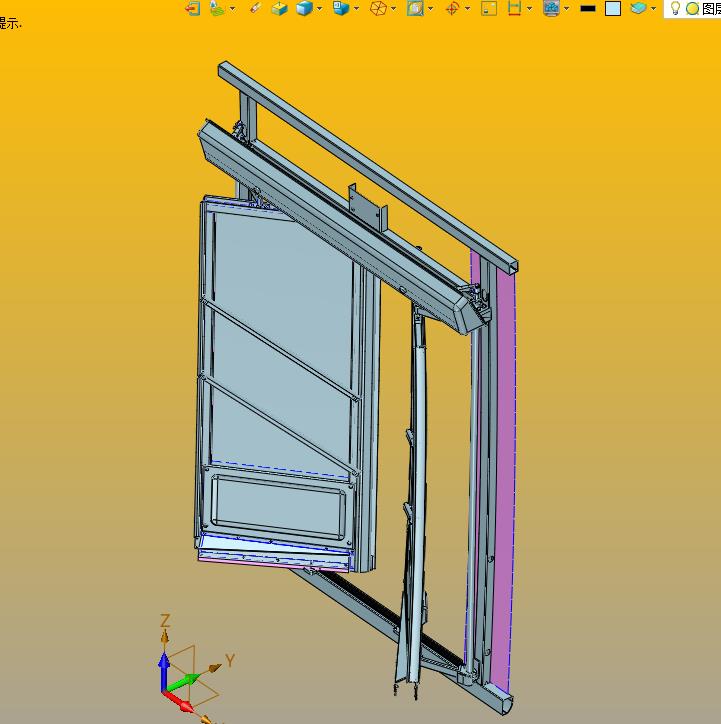Click the measure distance dimension icon
The height and width of the screenshot is (724, 721).
514,8
